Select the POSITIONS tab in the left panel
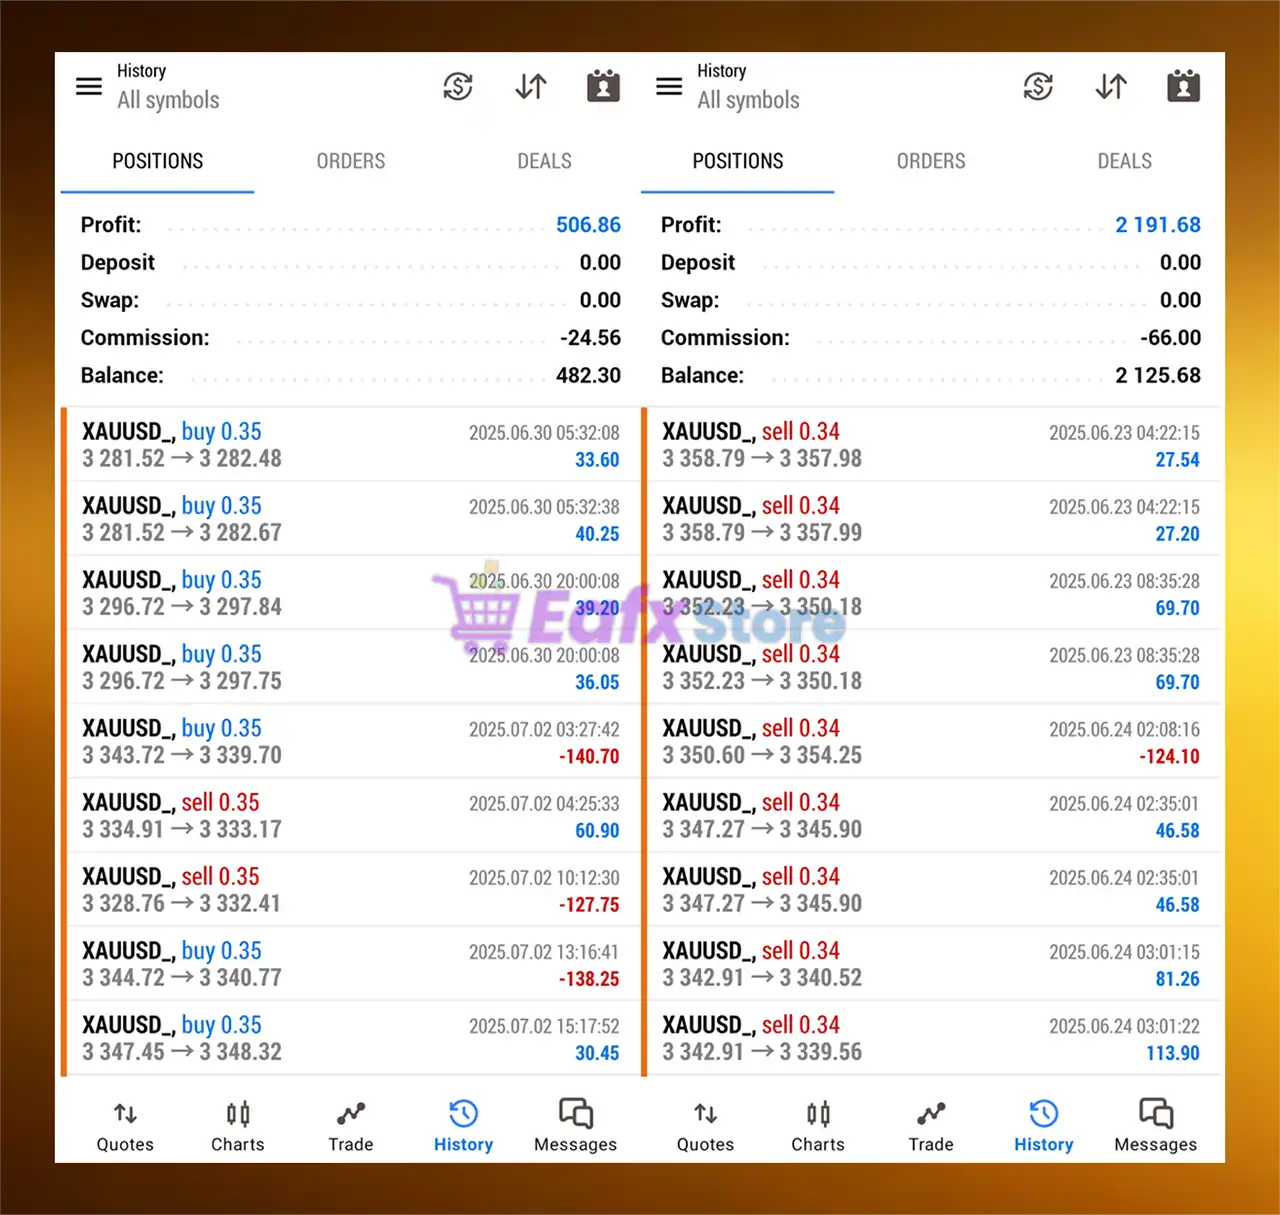Viewport: 1280px width, 1215px height. click(x=158, y=161)
